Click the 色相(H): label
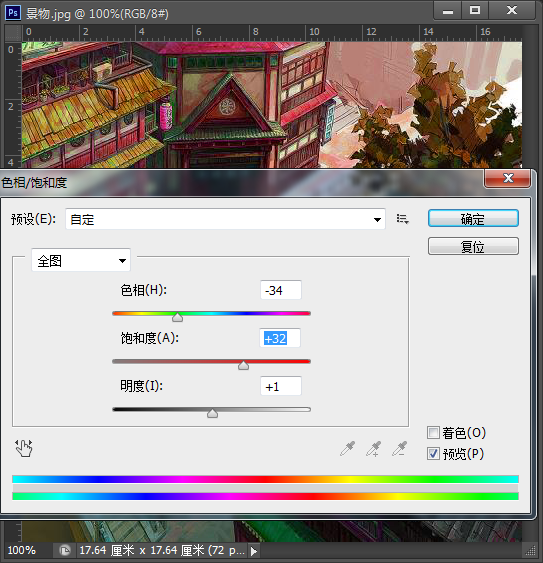 pos(144,290)
